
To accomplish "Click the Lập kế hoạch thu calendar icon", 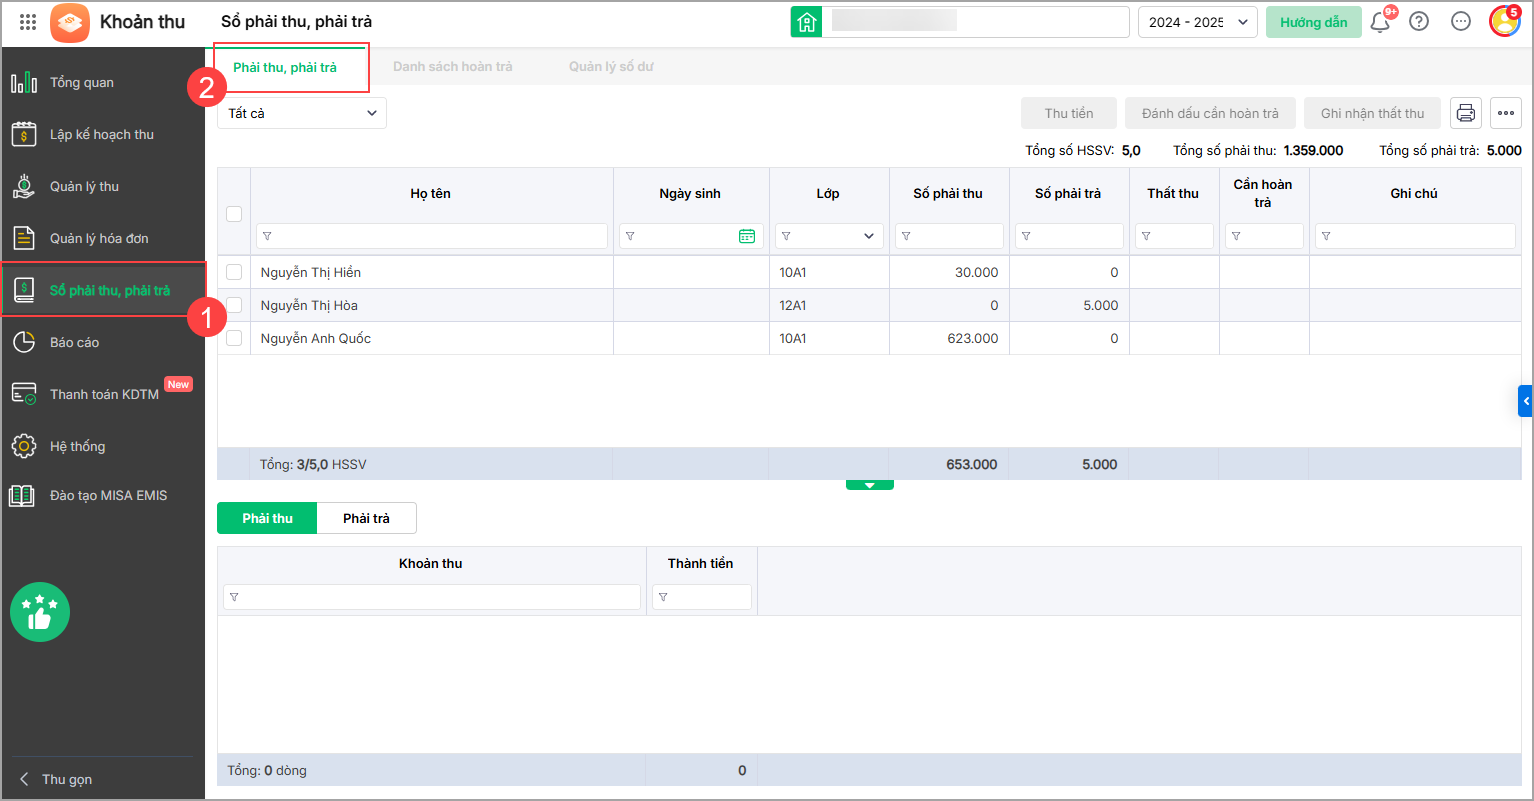I will 24,134.
